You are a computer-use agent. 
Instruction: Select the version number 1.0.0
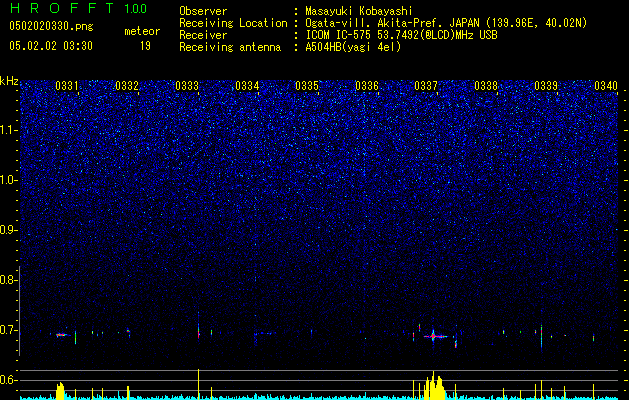136,8
